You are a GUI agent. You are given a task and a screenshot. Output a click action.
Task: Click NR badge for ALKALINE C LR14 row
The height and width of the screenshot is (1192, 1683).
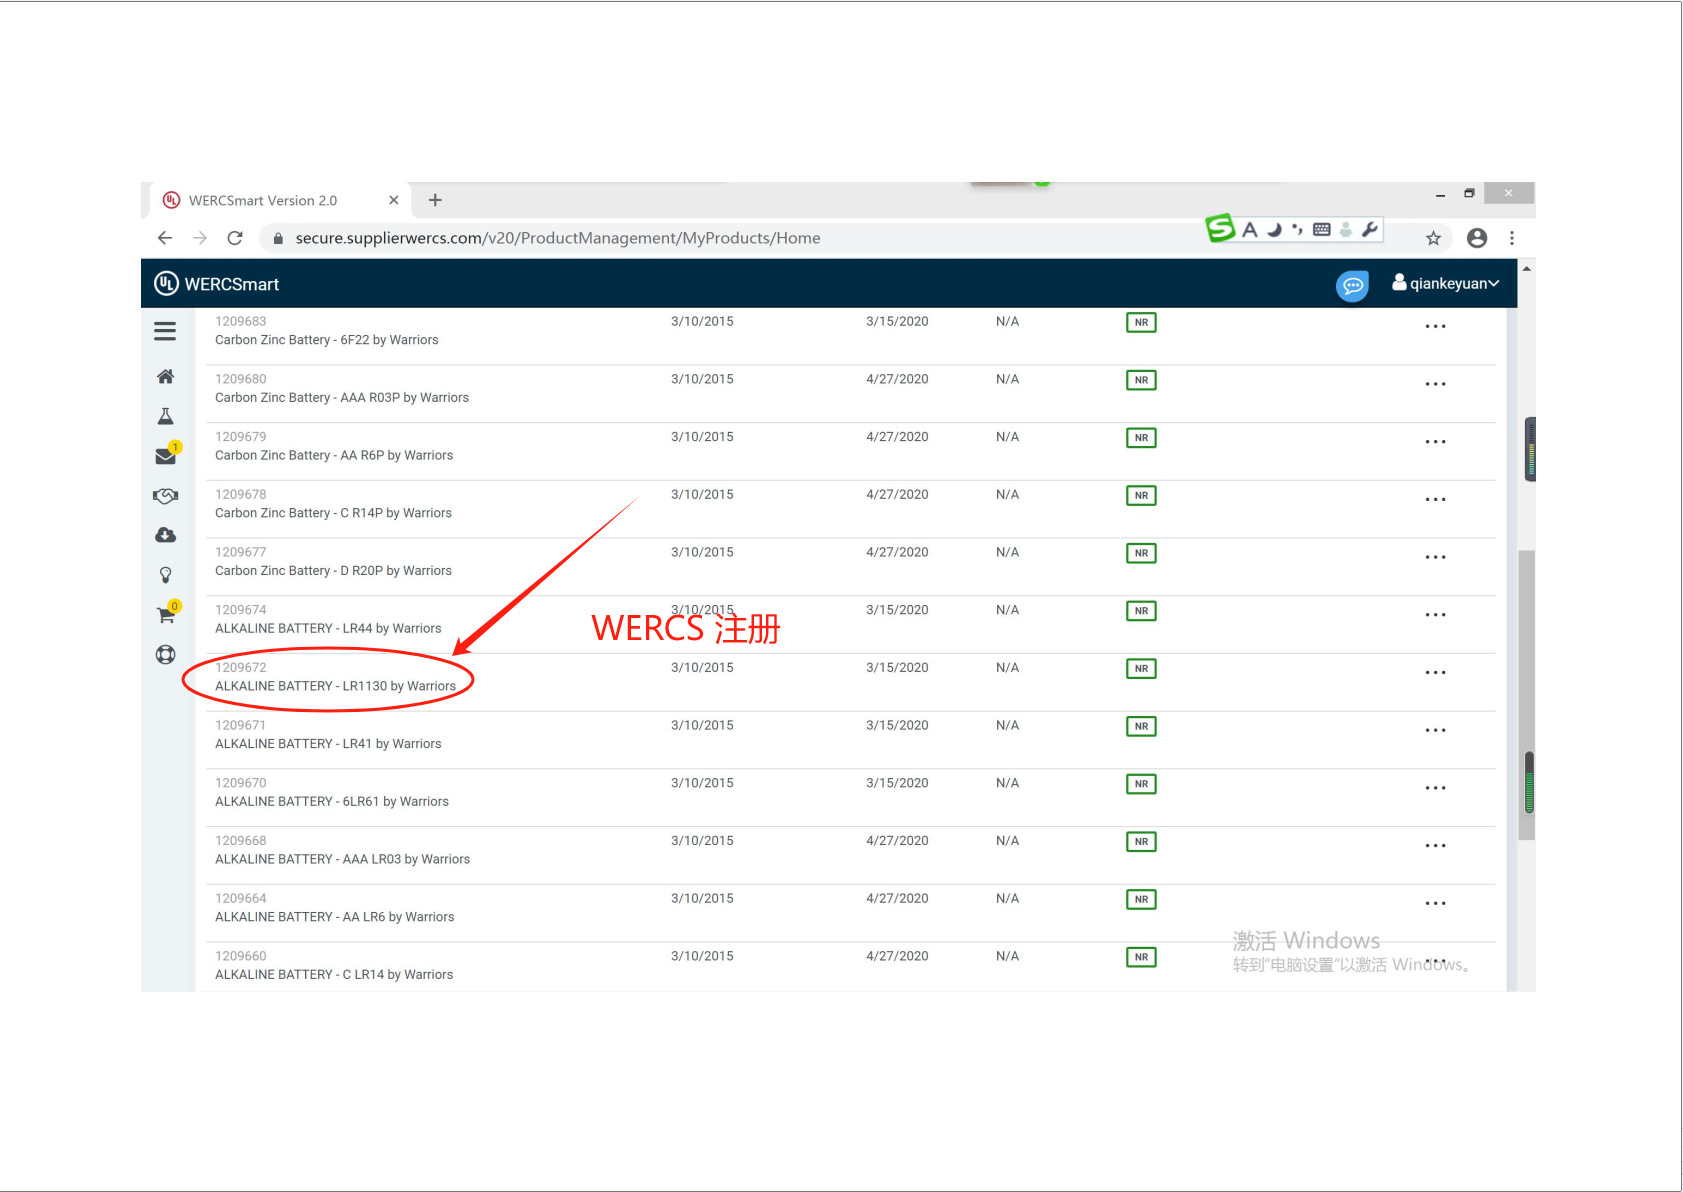click(x=1141, y=957)
